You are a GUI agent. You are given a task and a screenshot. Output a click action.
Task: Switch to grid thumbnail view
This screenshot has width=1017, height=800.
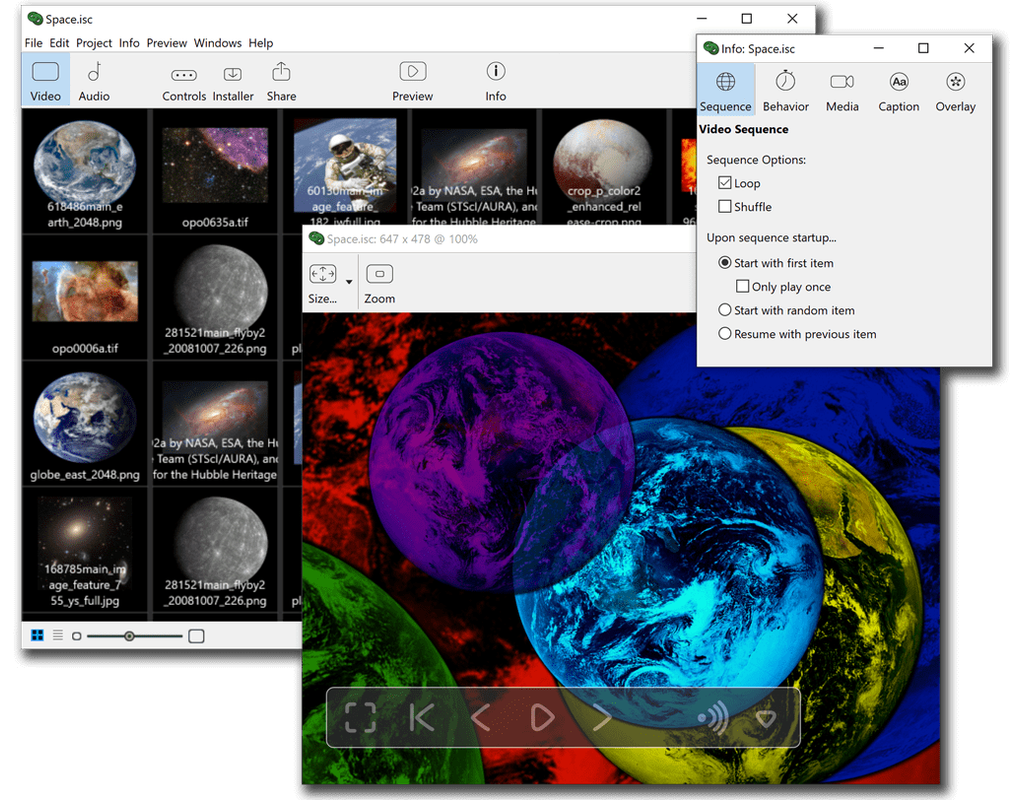click(x=38, y=635)
